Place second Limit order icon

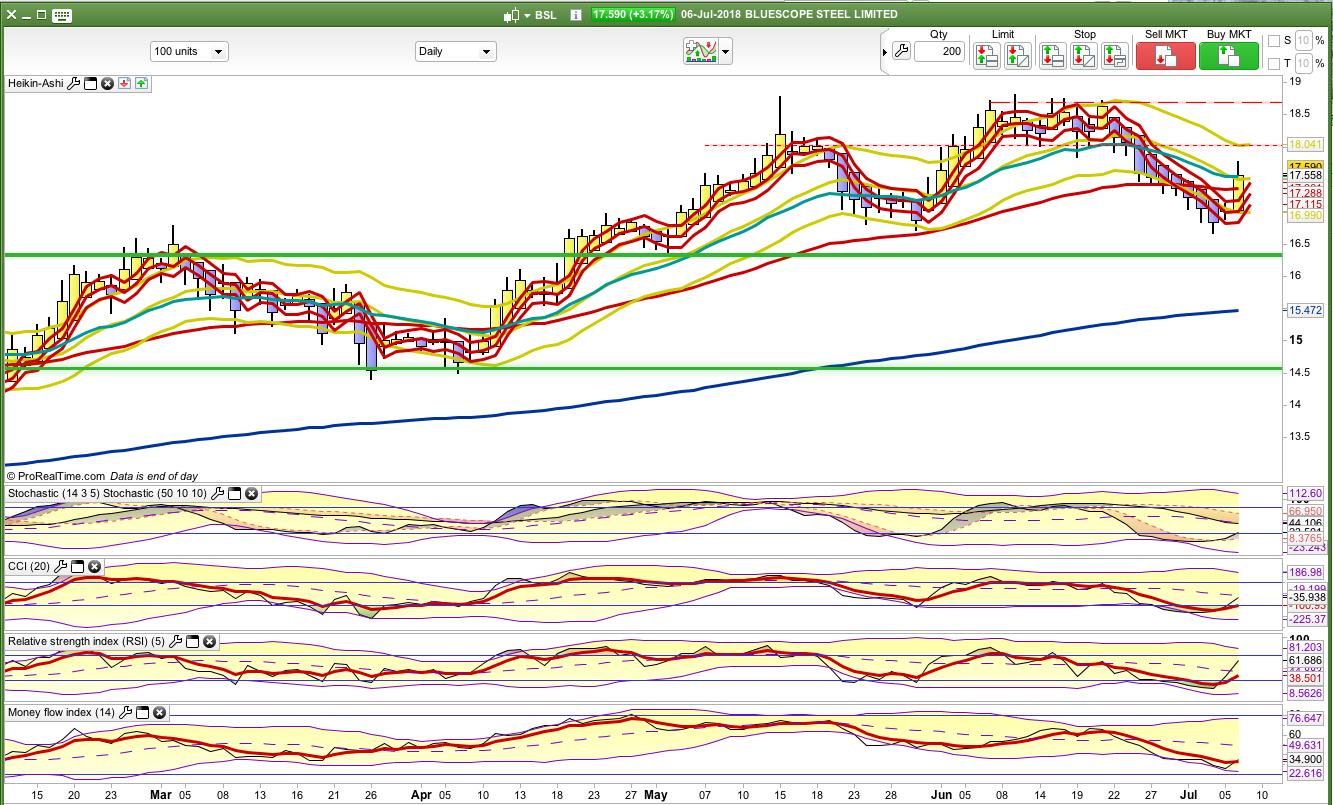(x=1018, y=56)
